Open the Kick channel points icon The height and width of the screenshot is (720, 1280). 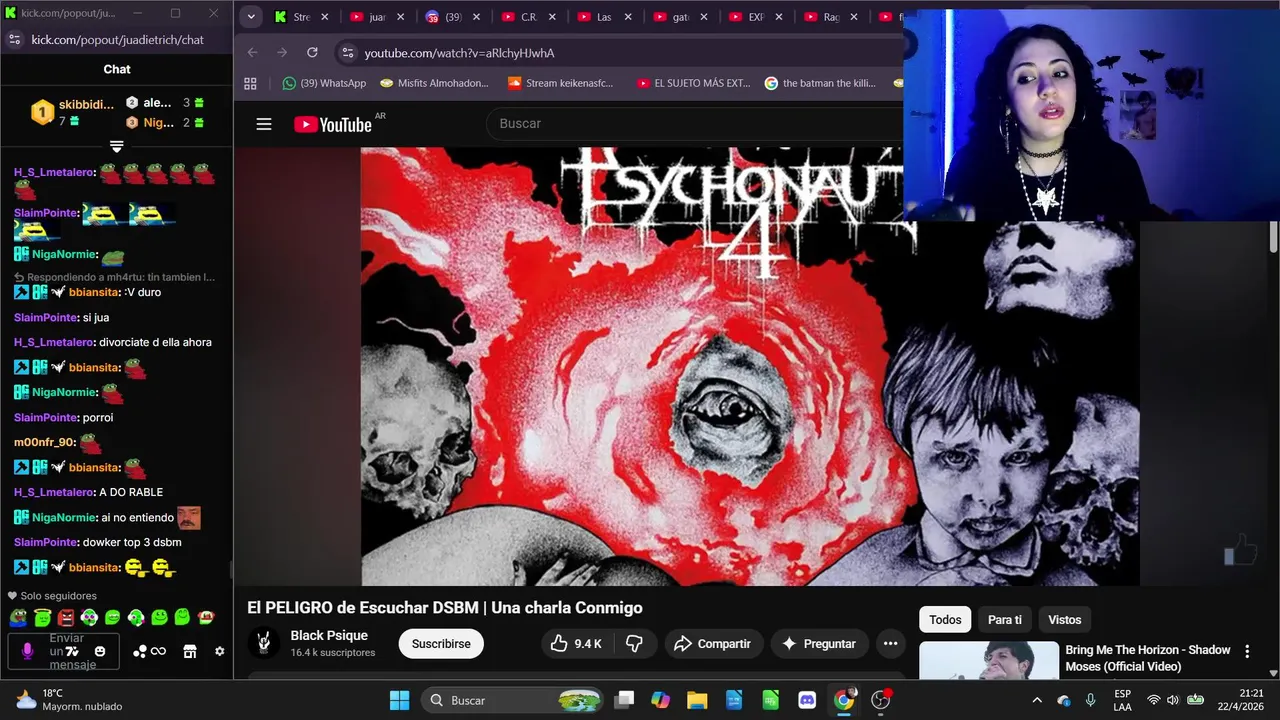(x=150, y=651)
